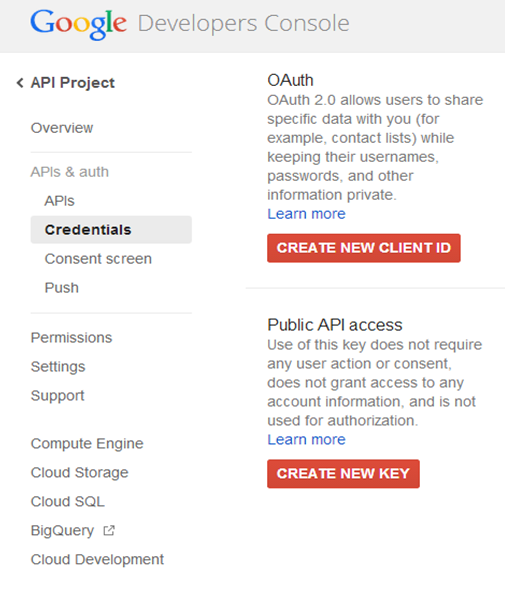Open the Support page
This screenshot has height=593, width=505.
click(57, 396)
